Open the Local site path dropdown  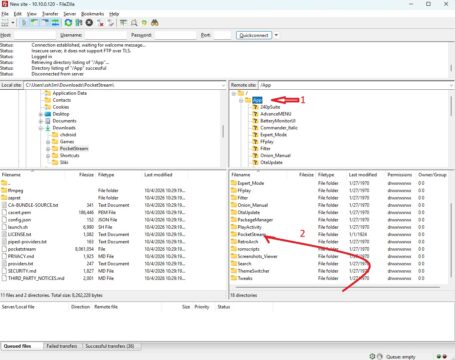pyautogui.click(x=223, y=85)
